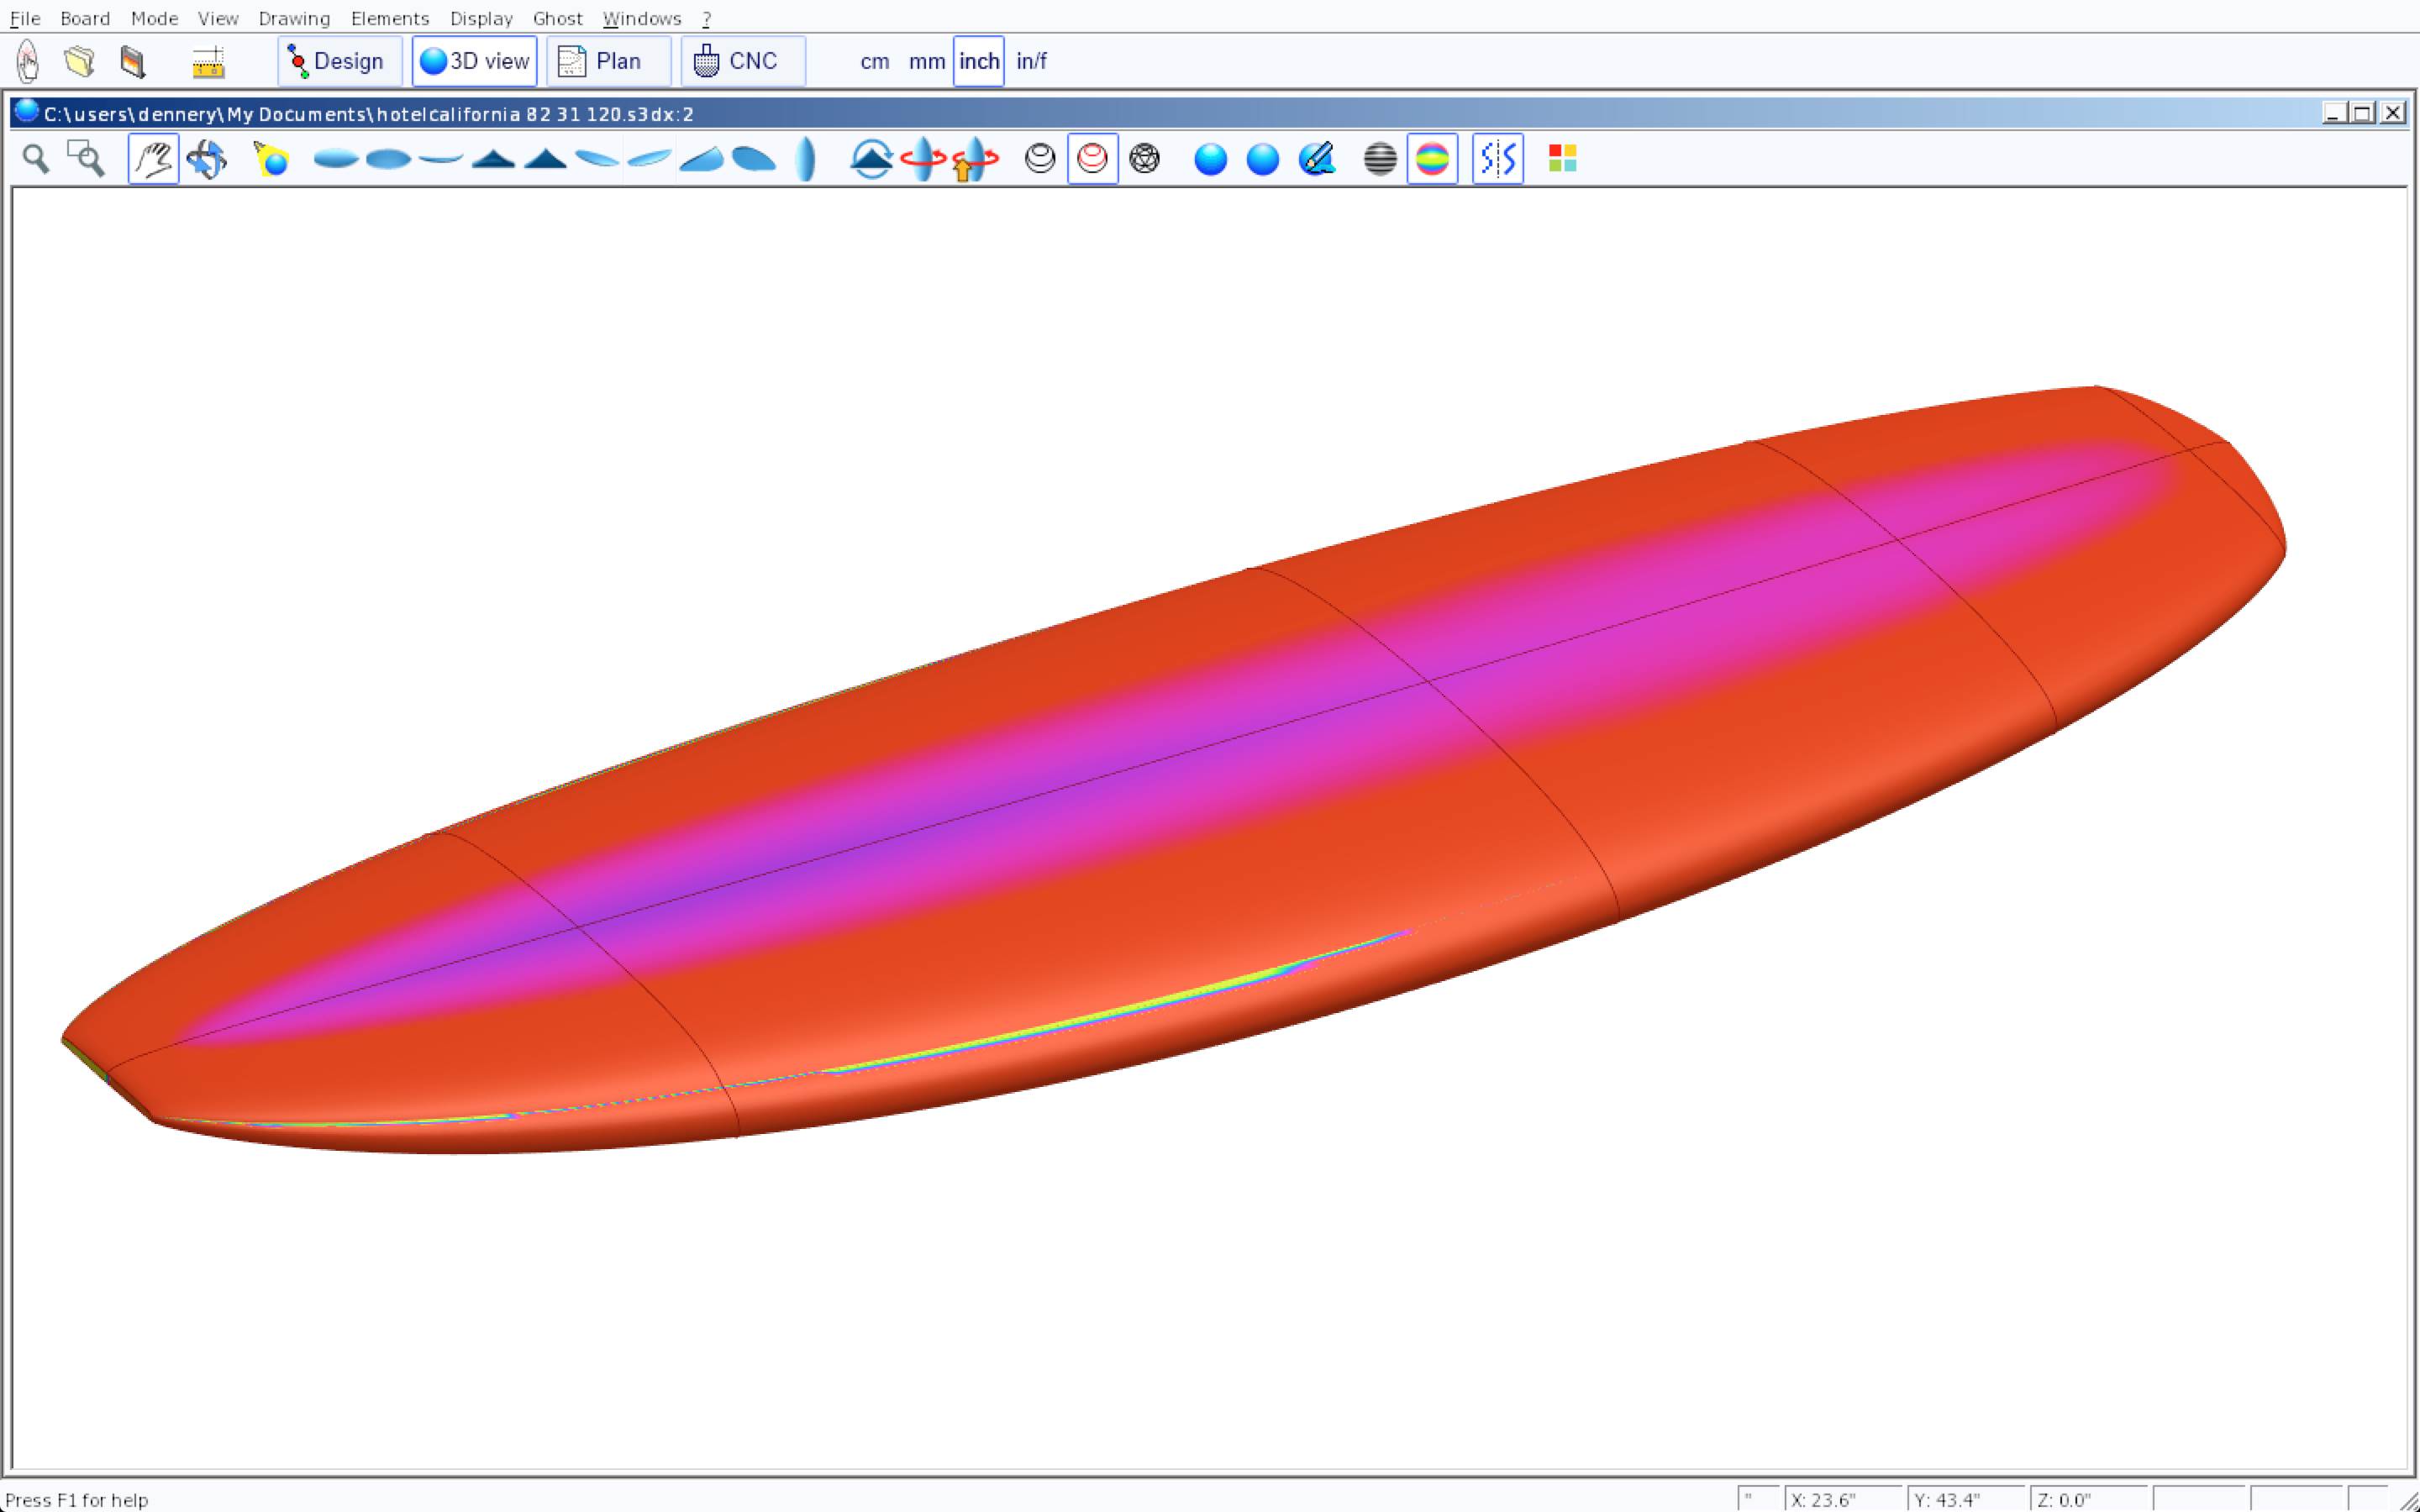Viewport: 2420px width, 1512px height.
Task: Switch units to mm
Action: [x=926, y=61]
